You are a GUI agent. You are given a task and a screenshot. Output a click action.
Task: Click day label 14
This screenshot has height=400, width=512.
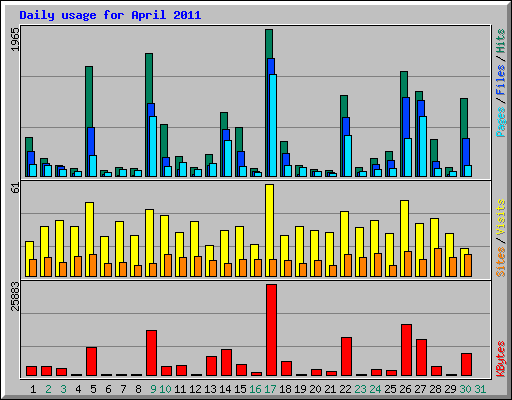point(225,389)
